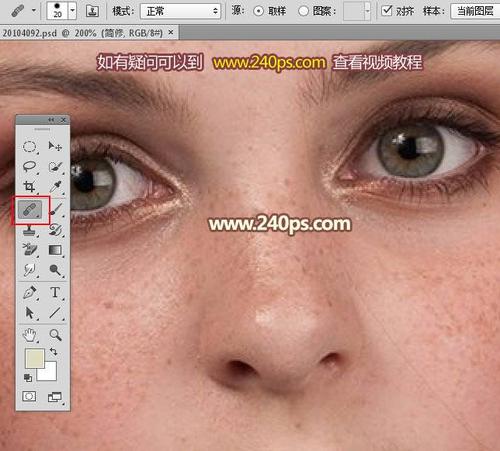Select the Lasso tool

(29, 166)
